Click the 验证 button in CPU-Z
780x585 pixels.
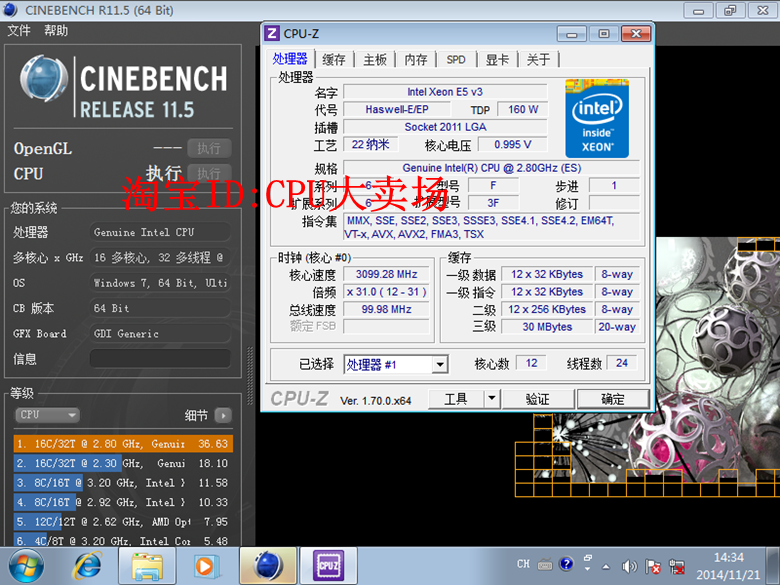(538, 399)
